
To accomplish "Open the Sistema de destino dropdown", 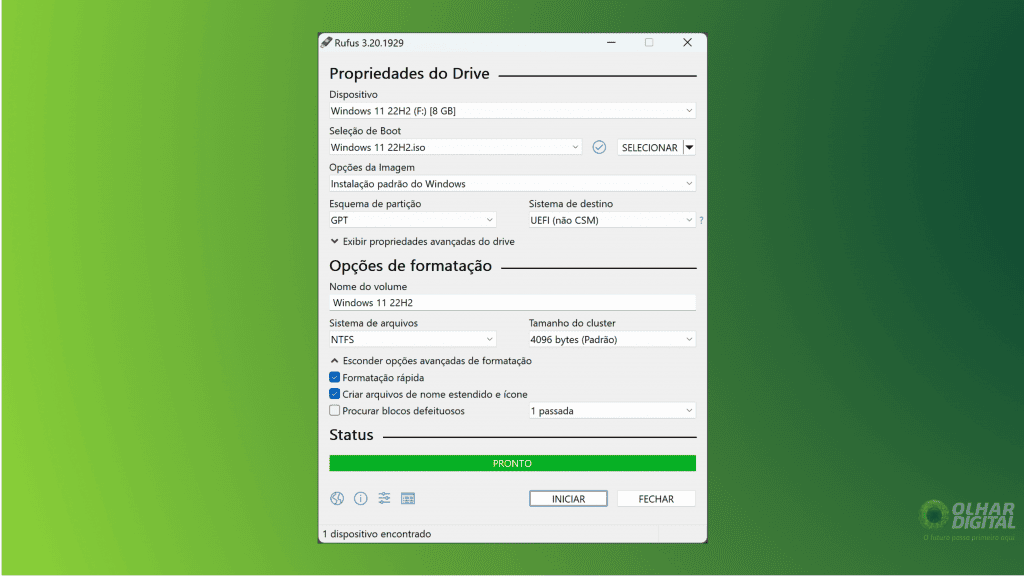I will (612, 220).
